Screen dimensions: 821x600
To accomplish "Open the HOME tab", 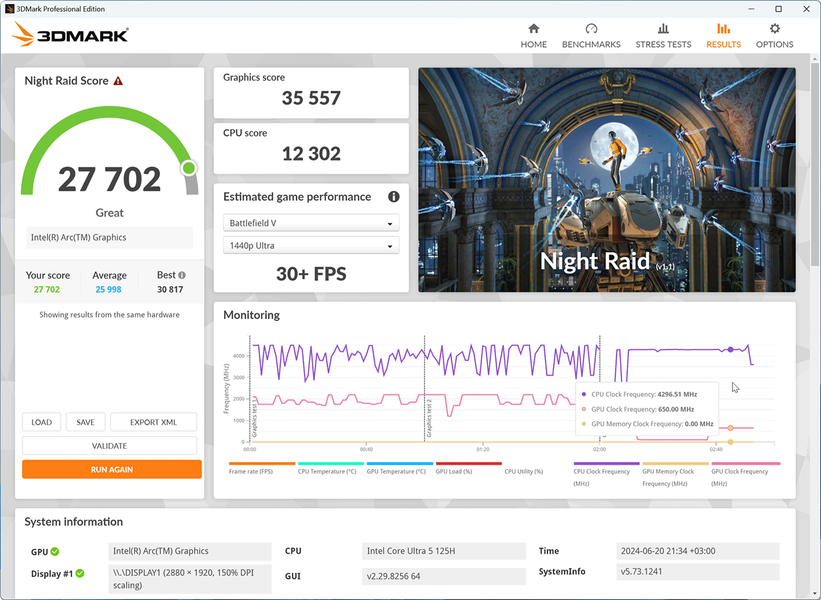I will (x=534, y=36).
